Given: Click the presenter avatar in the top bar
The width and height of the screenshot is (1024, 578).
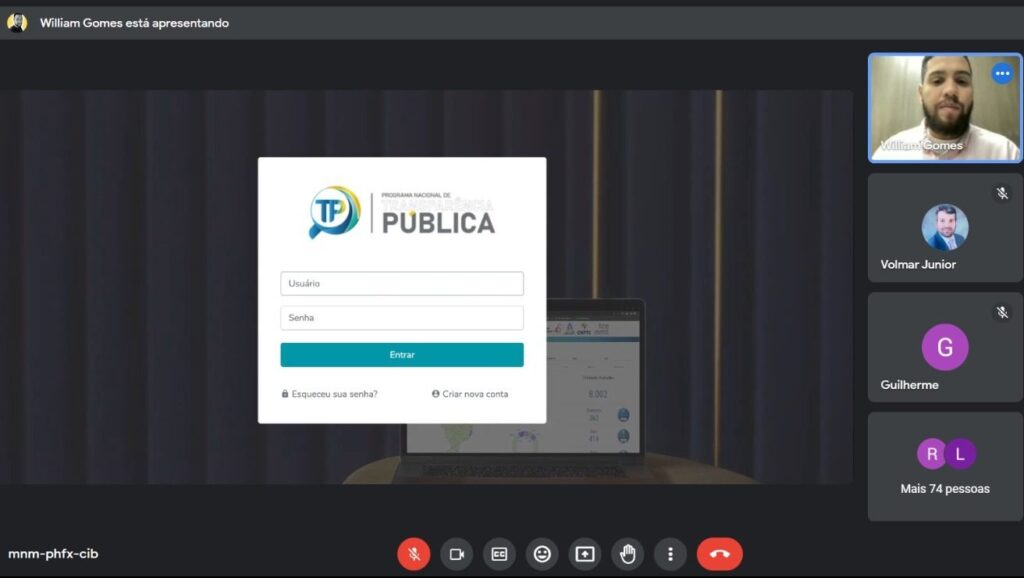Looking at the screenshot, I should coord(17,23).
